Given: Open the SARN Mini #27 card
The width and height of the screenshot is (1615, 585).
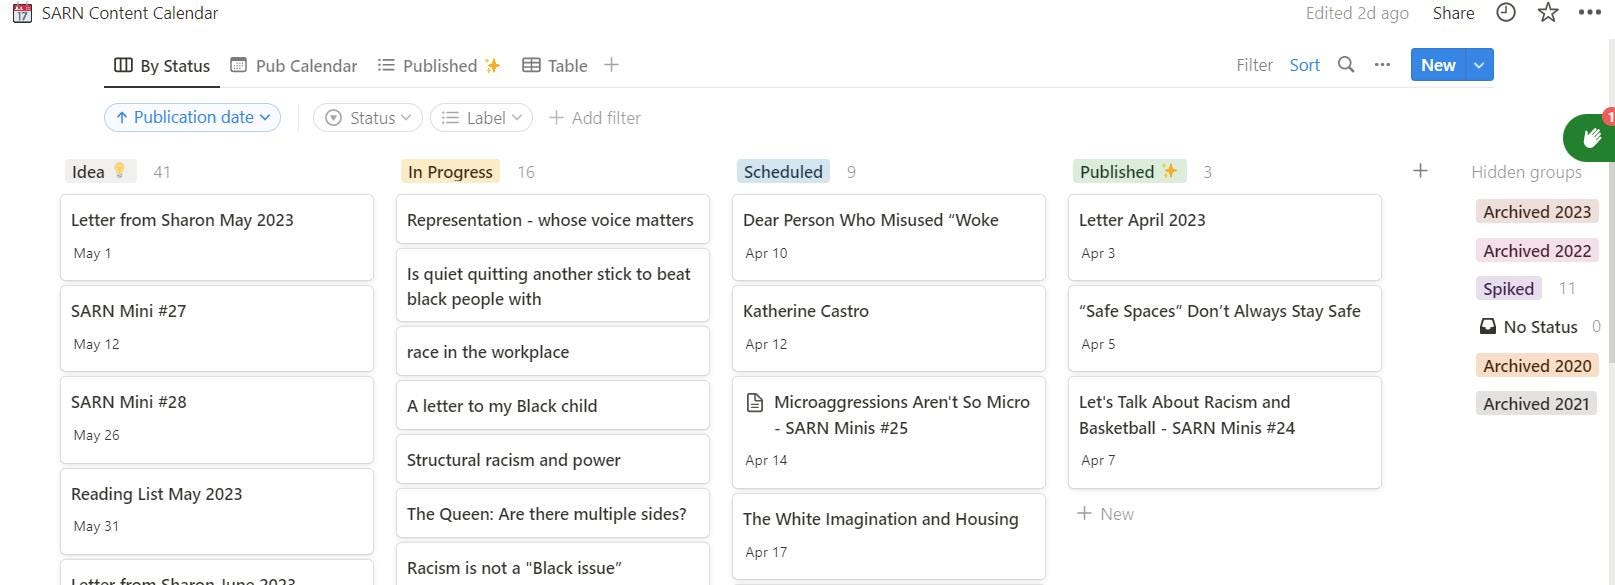Looking at the screenshot, I should pos(217,328).
